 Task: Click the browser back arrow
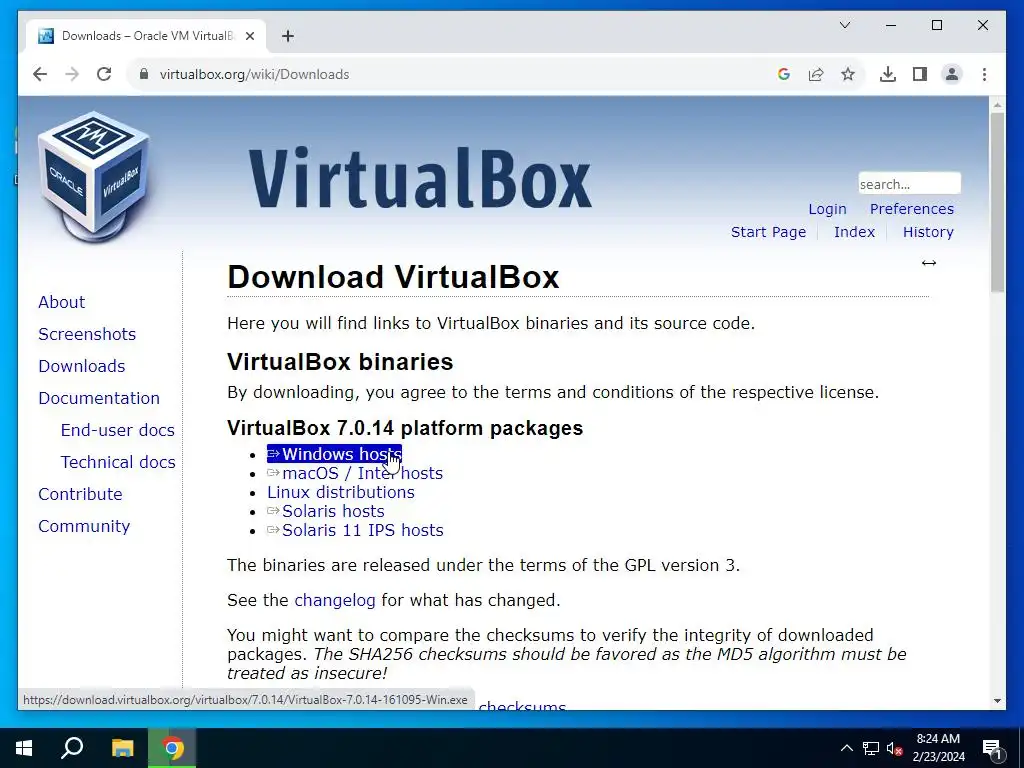click(40, 74)
